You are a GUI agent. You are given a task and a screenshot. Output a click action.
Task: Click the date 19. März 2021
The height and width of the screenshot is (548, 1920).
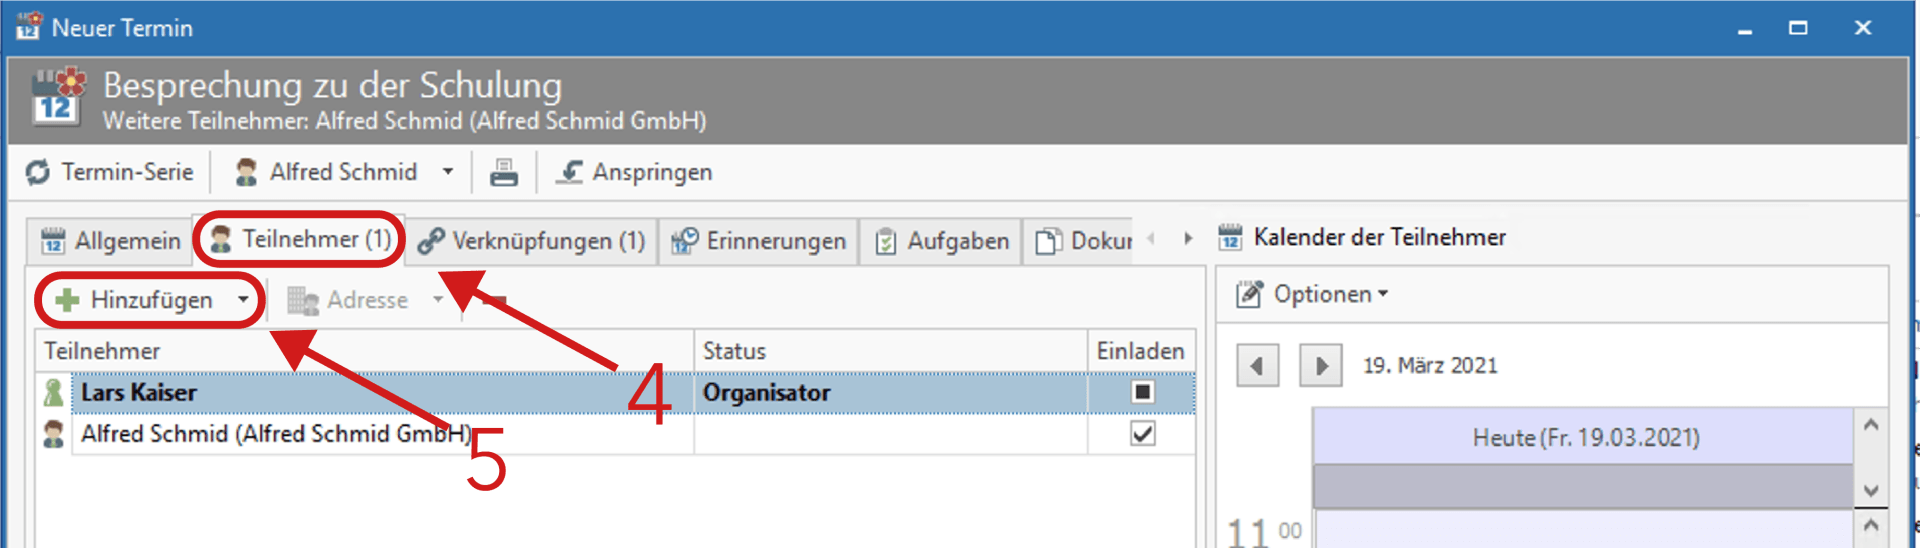[x=1430, y=365]
